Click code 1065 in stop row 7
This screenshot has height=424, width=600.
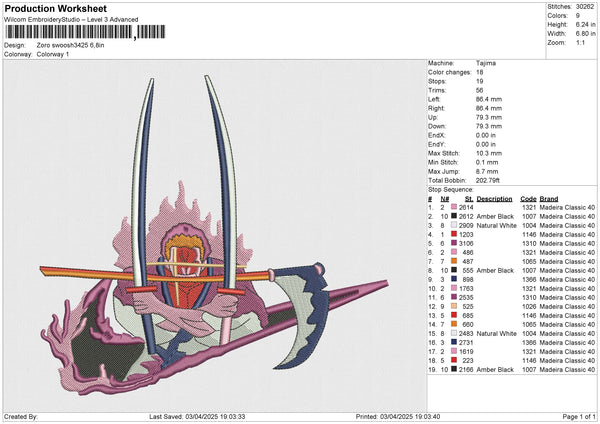pyautogui.click(x=529, y=261)
